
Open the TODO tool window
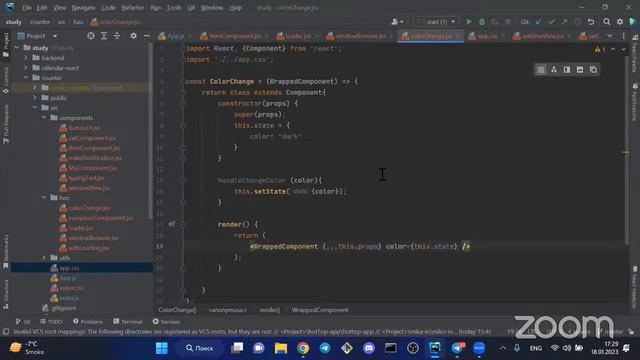tap(51, 322)
